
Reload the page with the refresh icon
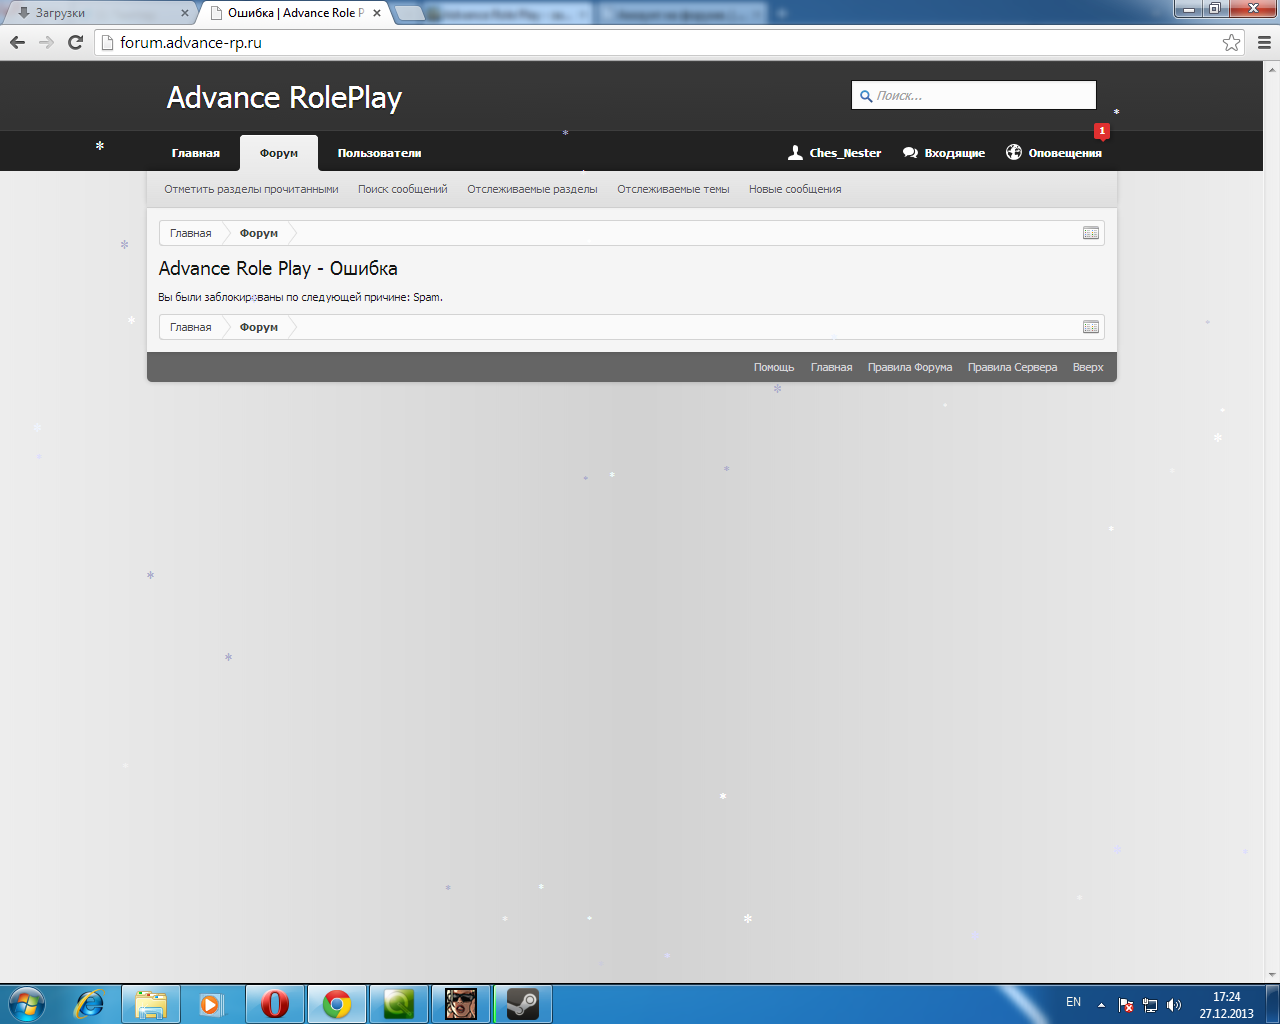[75, 42]
